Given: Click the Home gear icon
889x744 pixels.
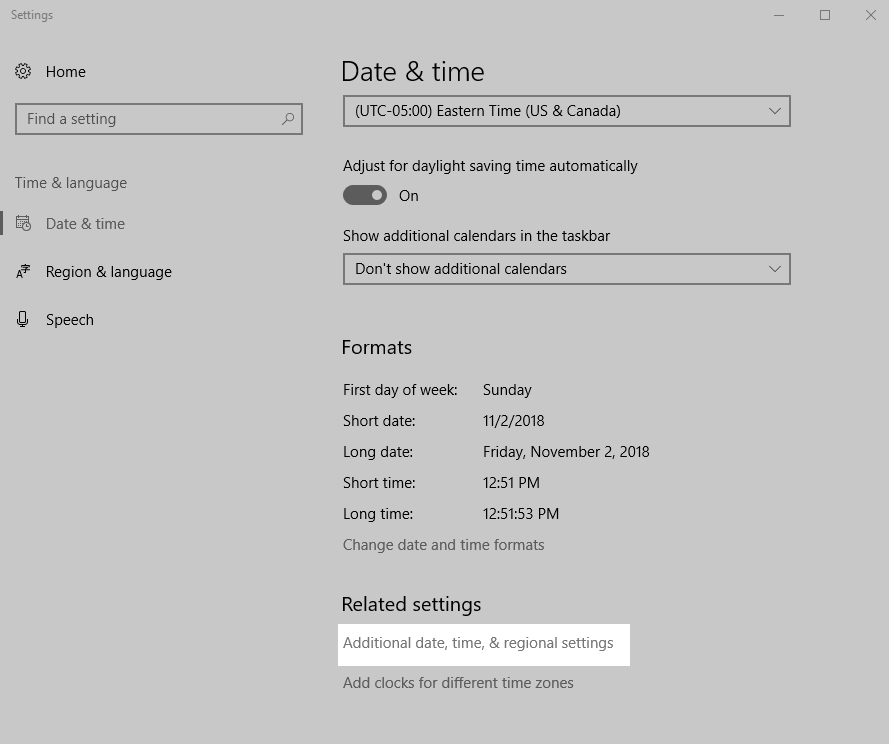Looking at the screenshot, I should click(x=23, y=72).
